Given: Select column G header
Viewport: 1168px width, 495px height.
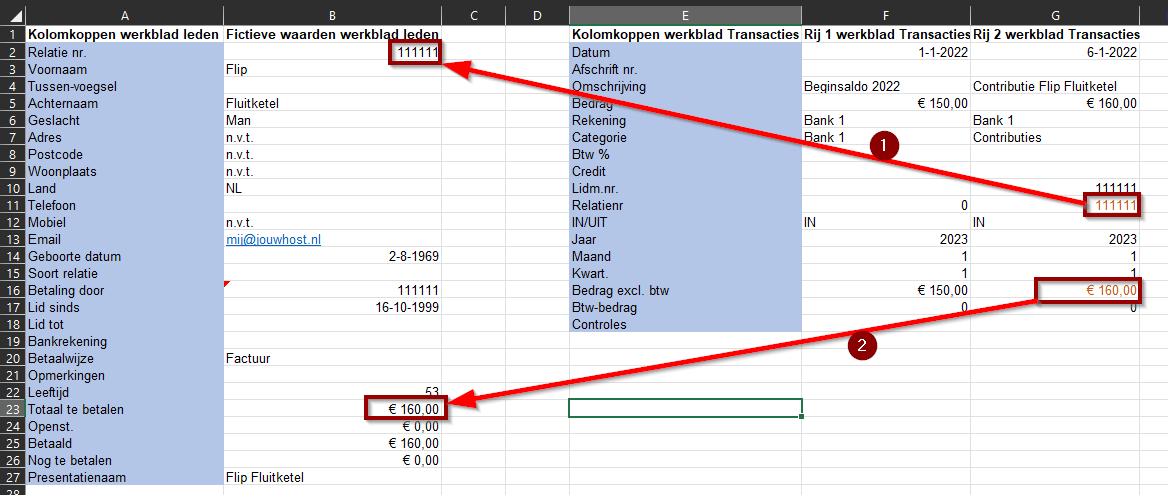Looking at the screenshot, I should click(x=1055, y=16).
